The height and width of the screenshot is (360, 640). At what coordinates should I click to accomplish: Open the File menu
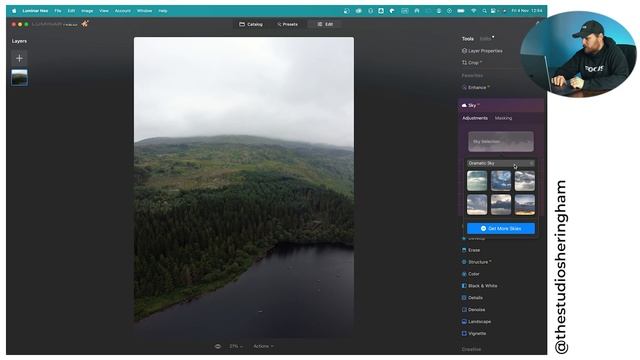tap(58, 11)
